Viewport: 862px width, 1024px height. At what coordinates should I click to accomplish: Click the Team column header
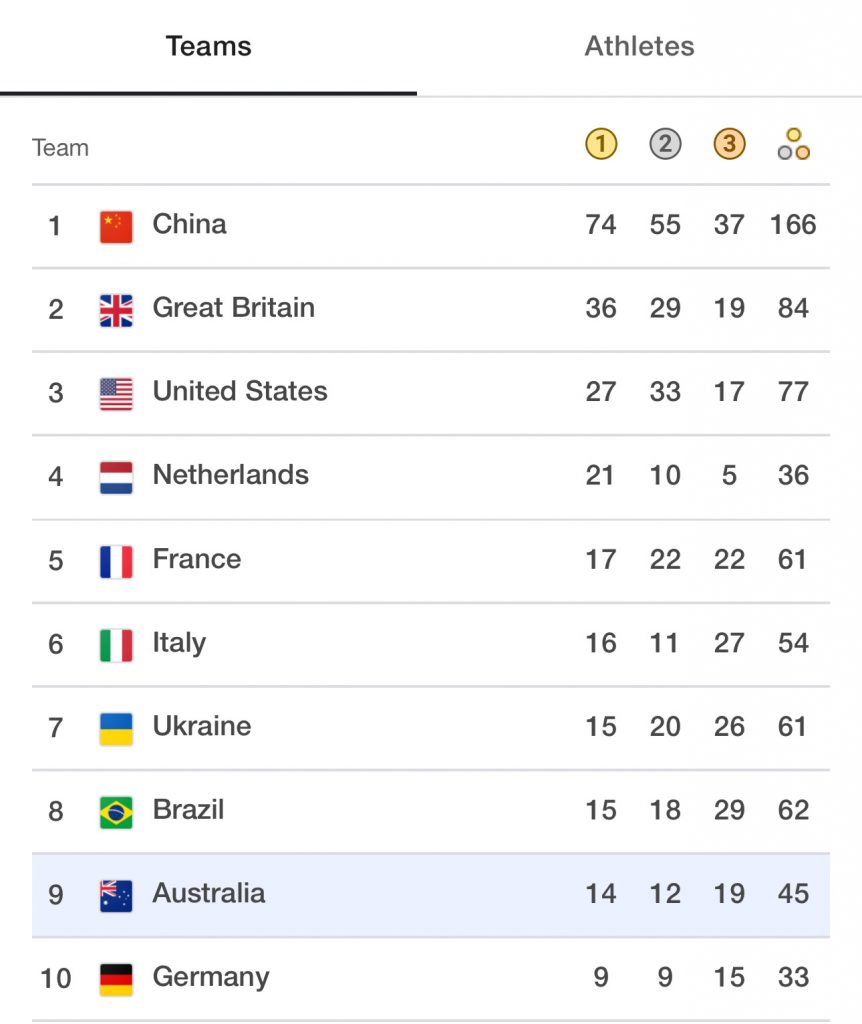tap(60, 148)
